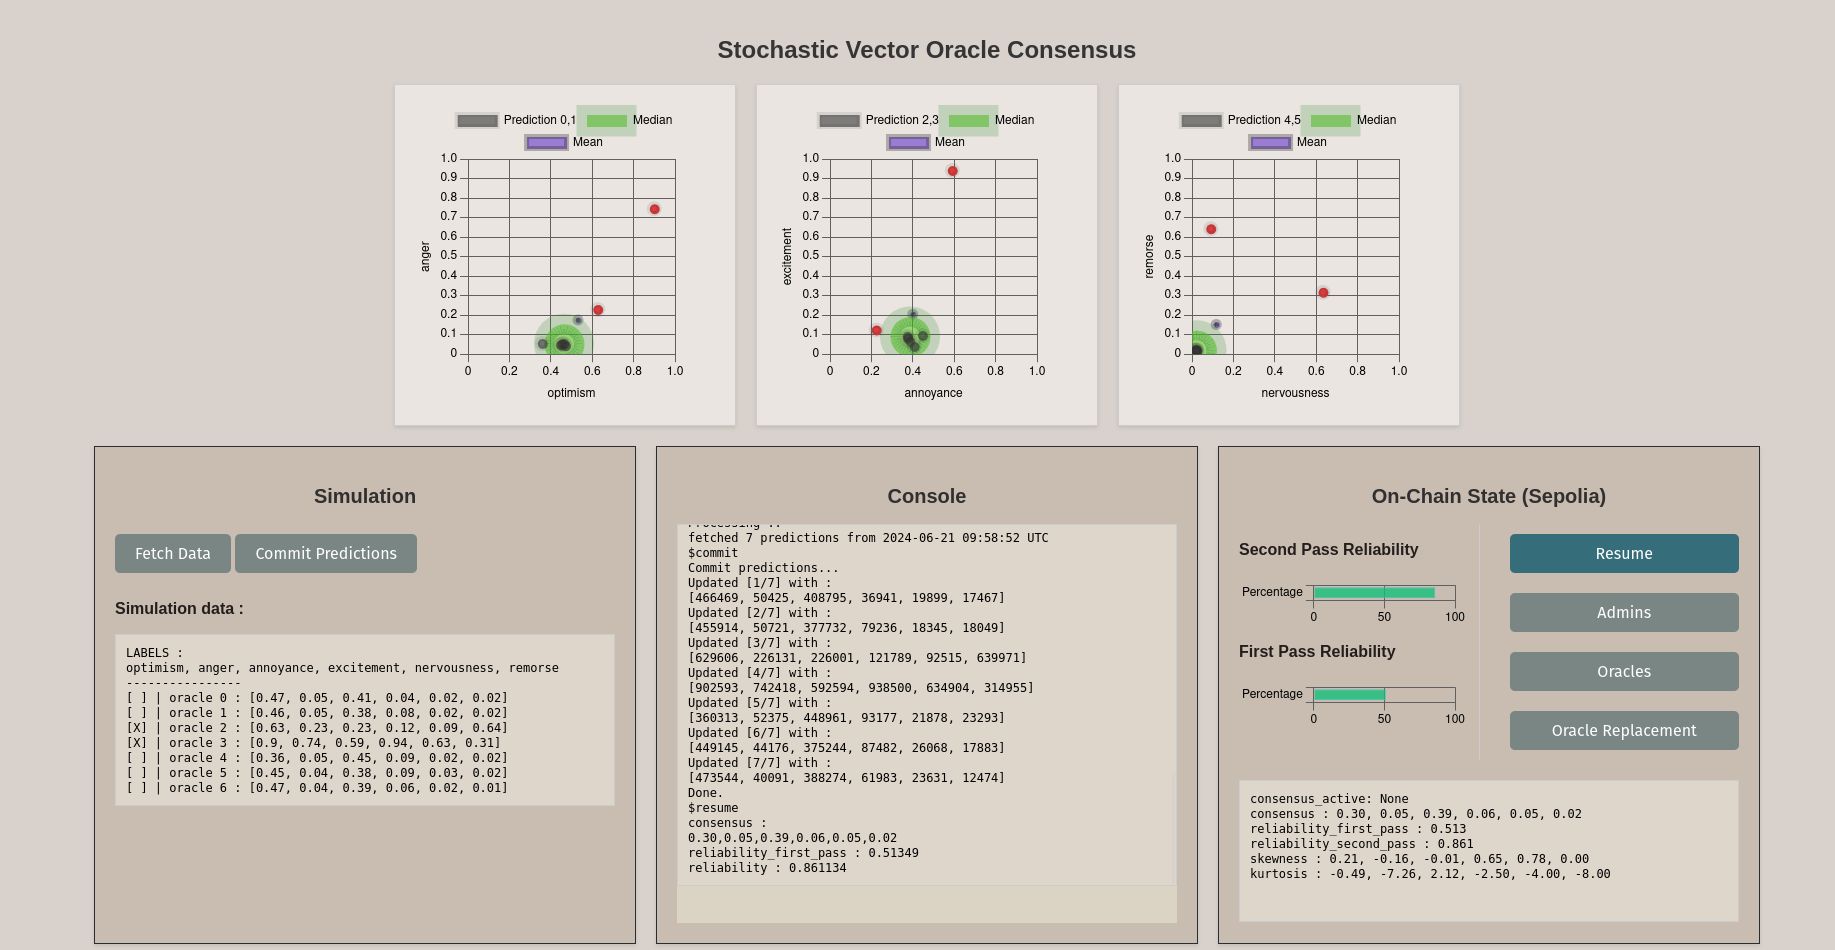Toggle Median legend in optimism chart

pos(606,120)
